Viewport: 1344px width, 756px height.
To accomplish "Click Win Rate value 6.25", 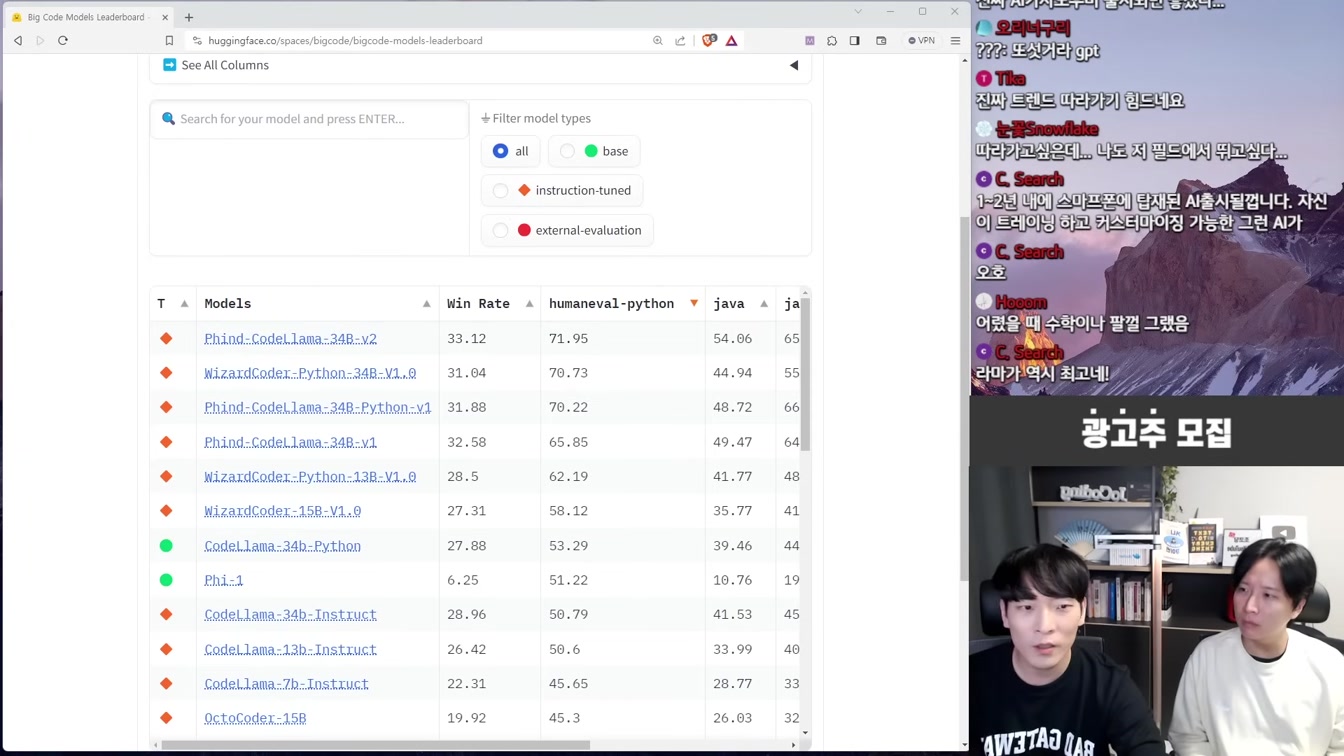I will click(x=462, y=580).
